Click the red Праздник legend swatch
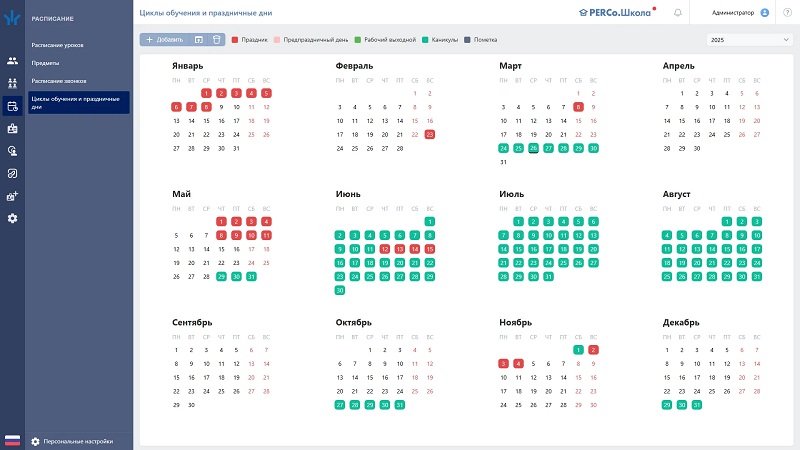This screenshot has width=800, height=450. 235,39
